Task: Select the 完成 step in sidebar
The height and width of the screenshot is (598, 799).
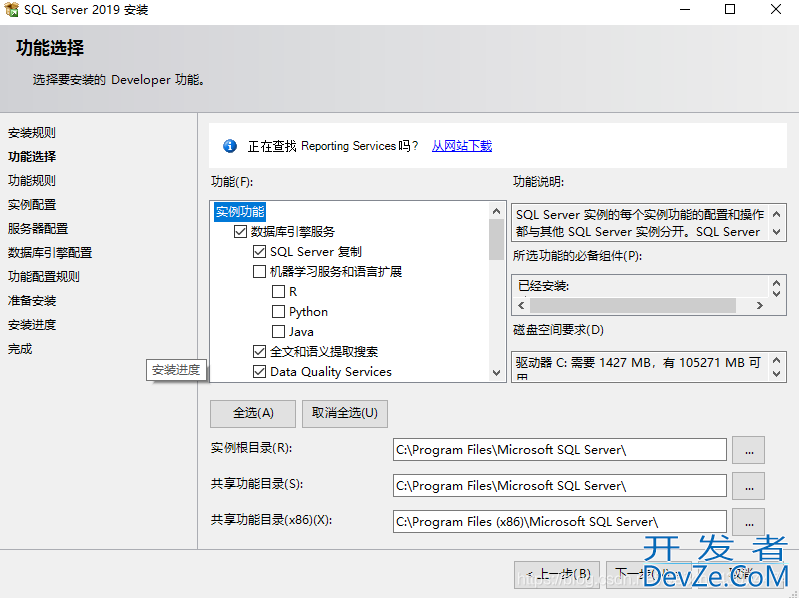Action: click(x=20, y=348)
